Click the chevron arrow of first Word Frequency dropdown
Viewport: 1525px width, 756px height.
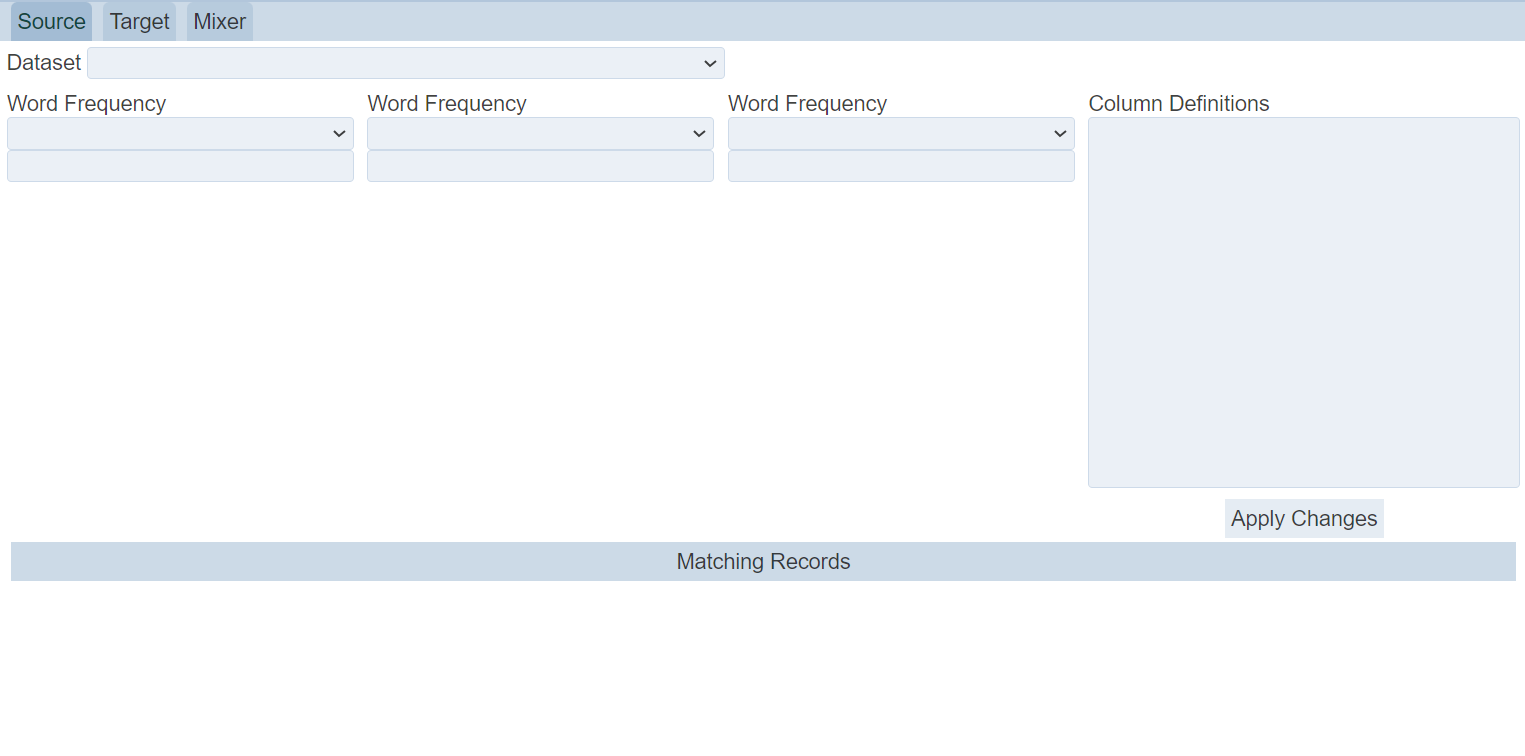pos(339,133)
